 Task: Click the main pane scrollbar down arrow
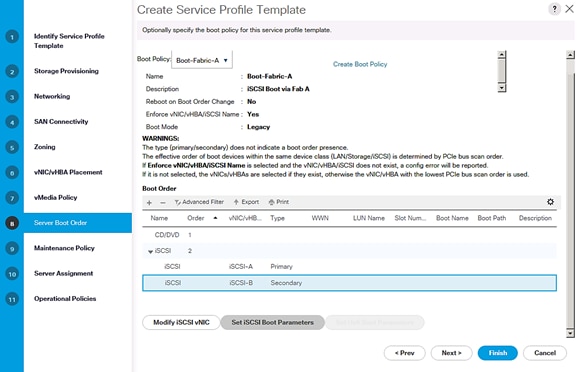point(570,333)
